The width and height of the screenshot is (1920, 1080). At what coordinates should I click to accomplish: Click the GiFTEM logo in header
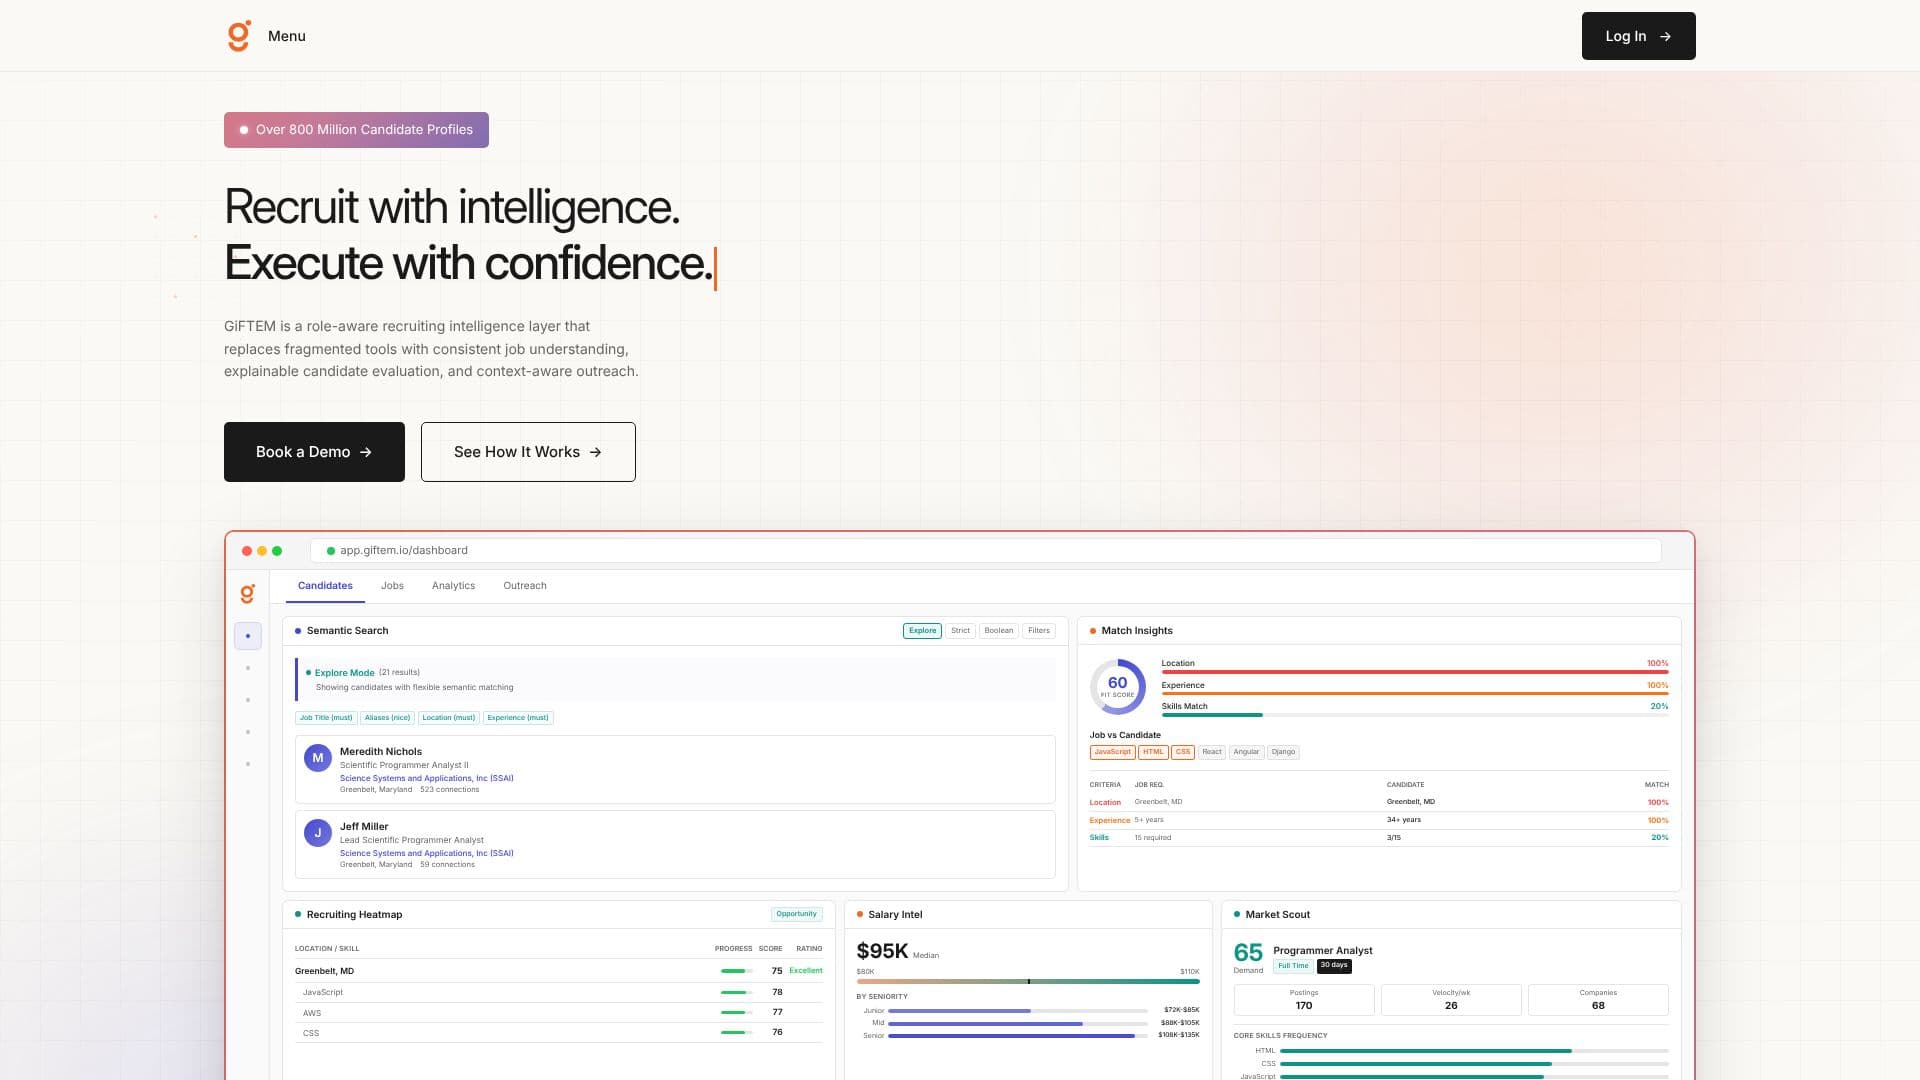click(x=239, y=36)
